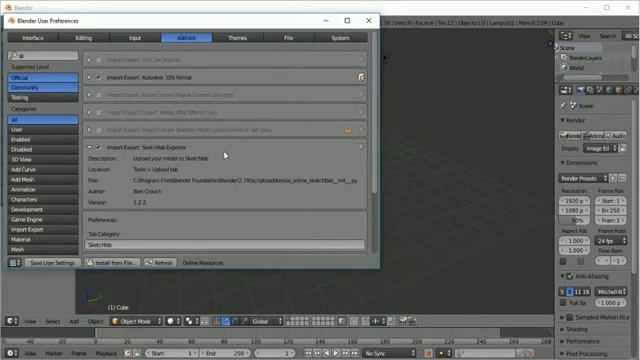Viewport: 640px width, 360px height.
Task: Select the Material category
Action: pos(43,240)
